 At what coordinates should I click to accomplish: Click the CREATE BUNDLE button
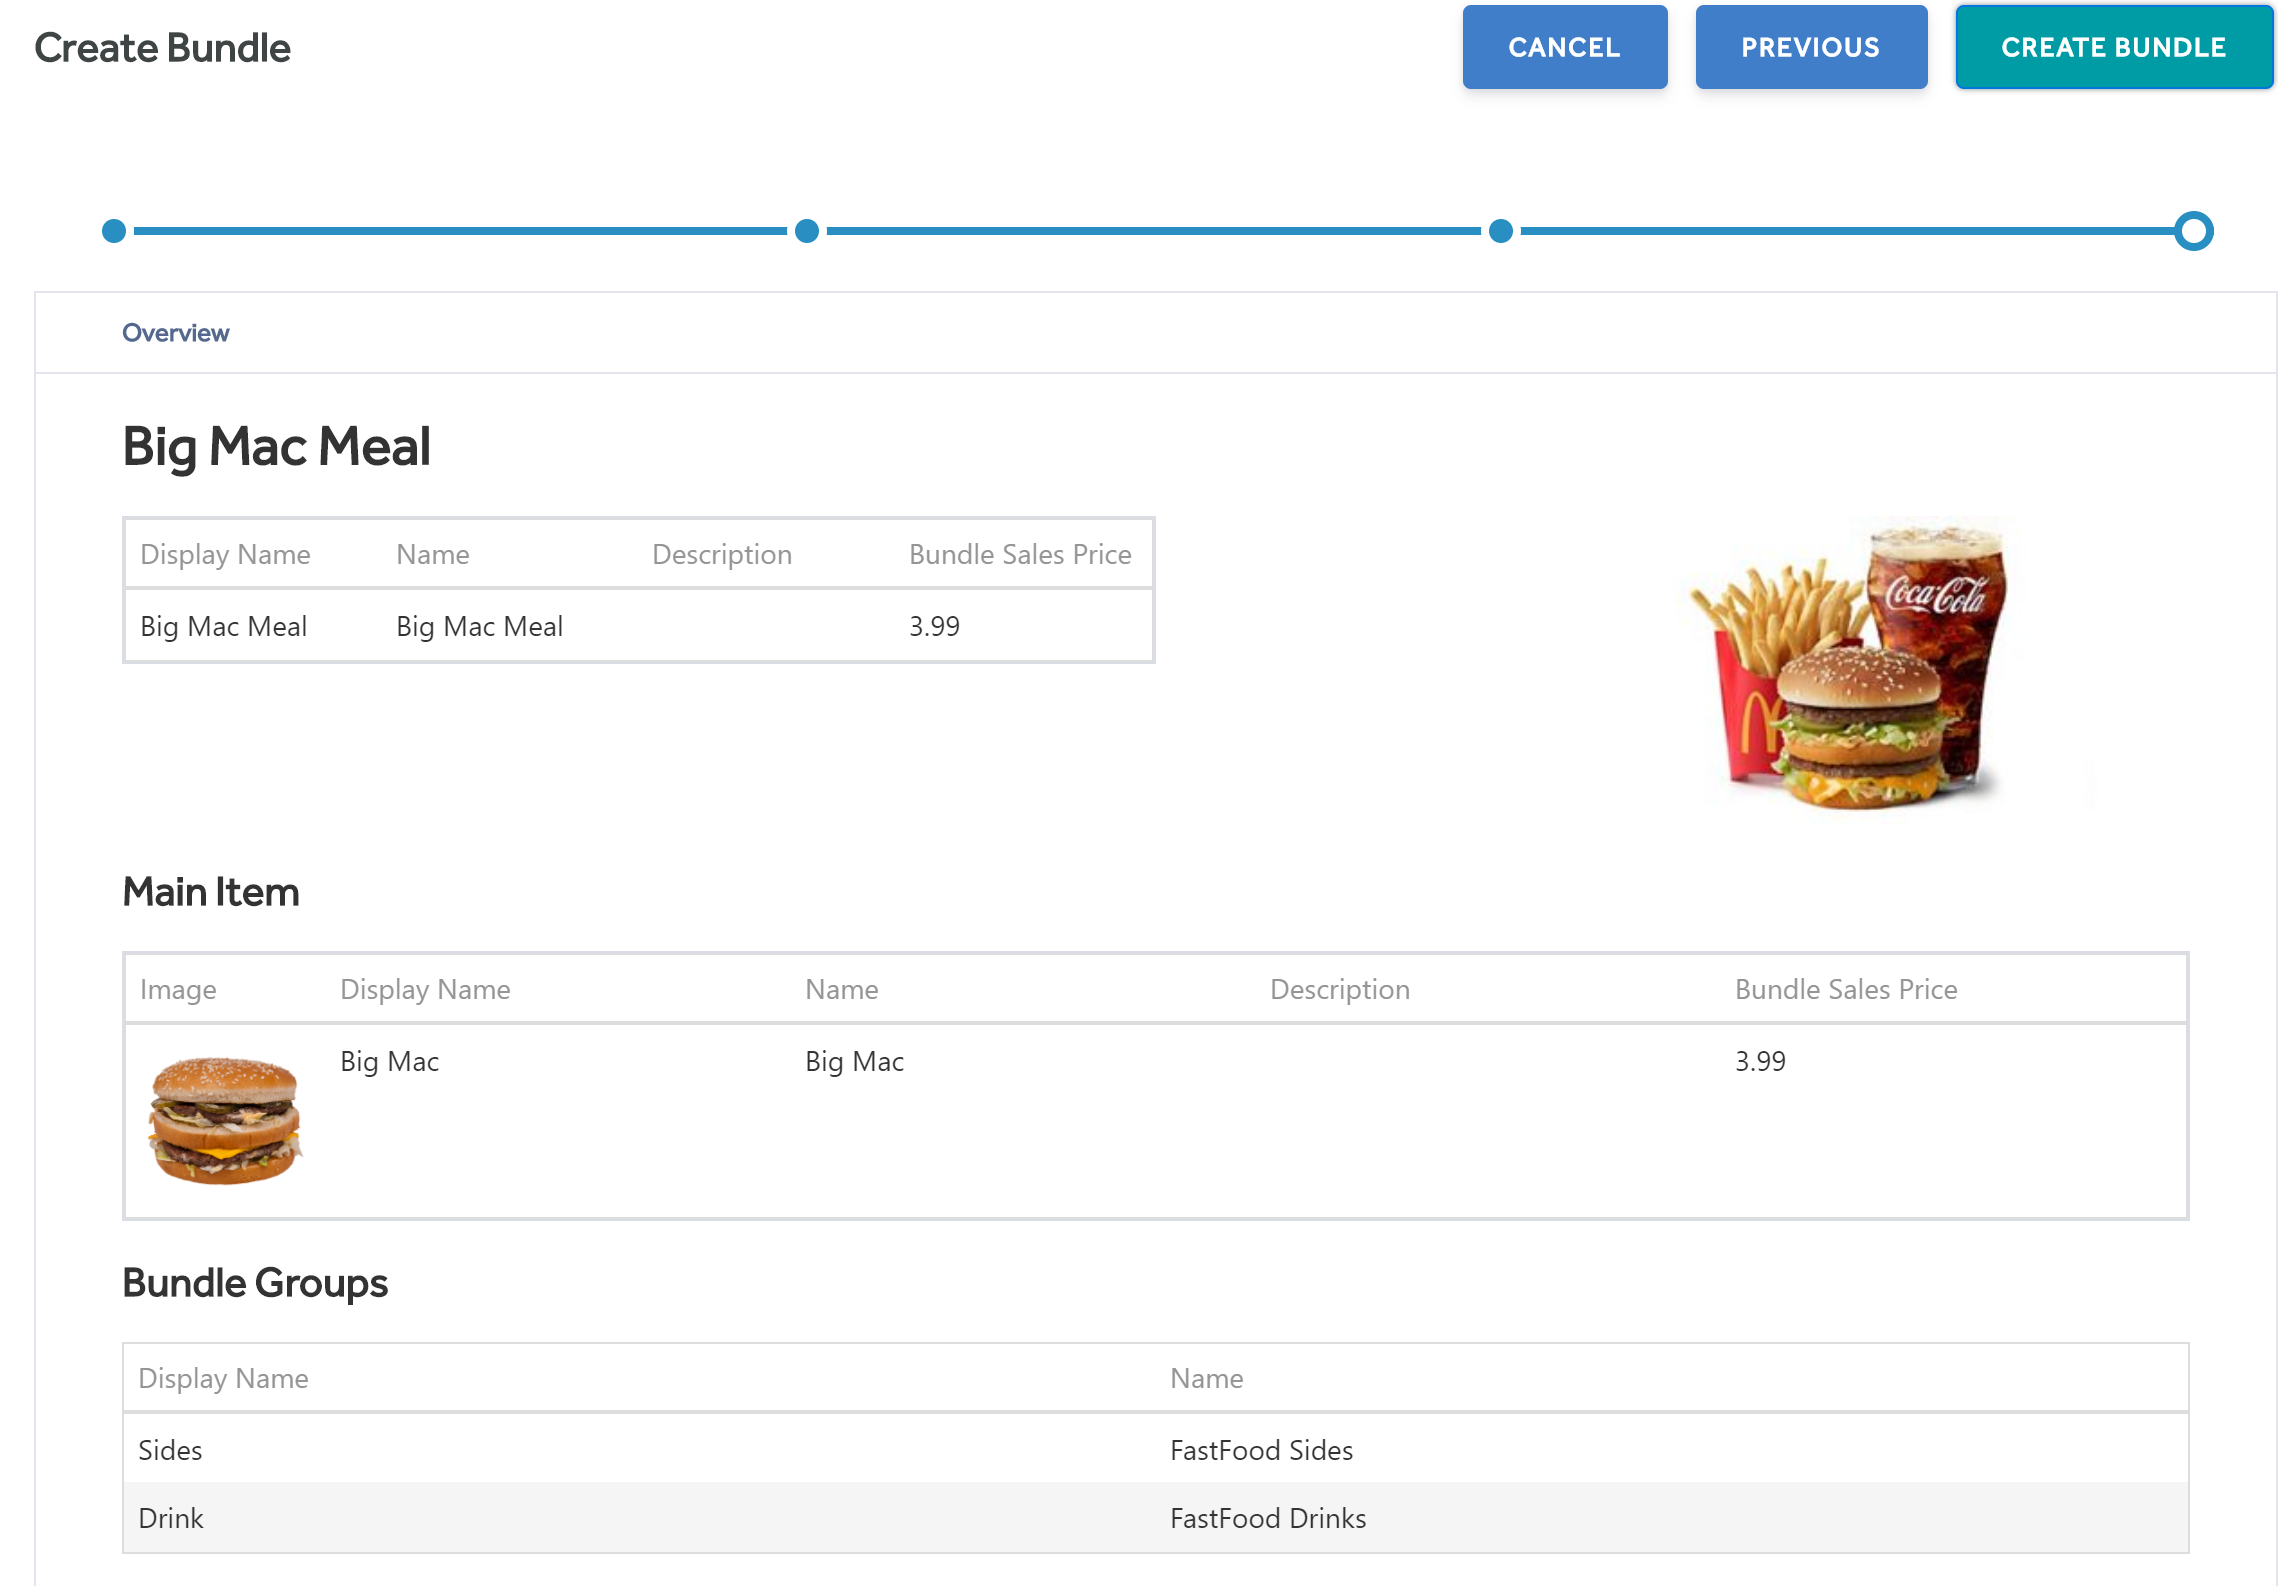tap(2114, 47)
